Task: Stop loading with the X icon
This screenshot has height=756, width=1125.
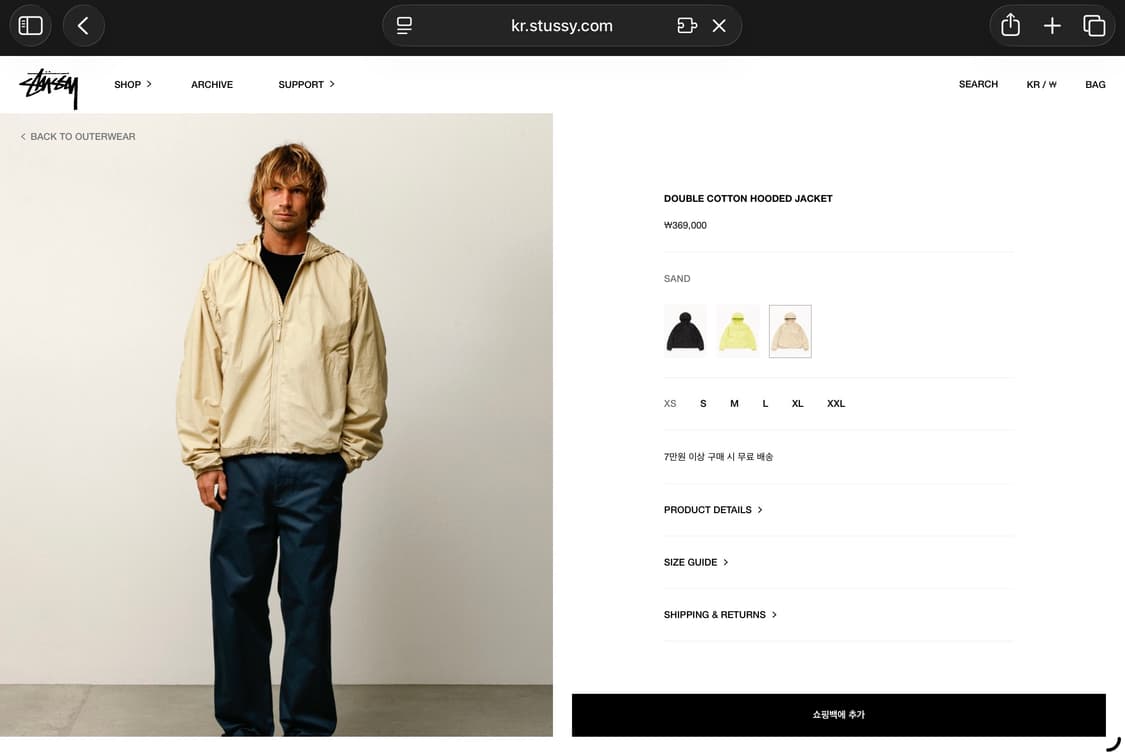Action: 719,26
